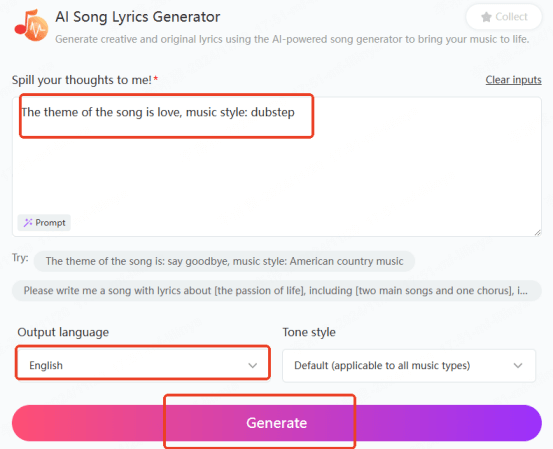Click the magic wand Prompt icon
This screenshot has height=449, width=553.
pyautogui.click(x=28, y=223)
